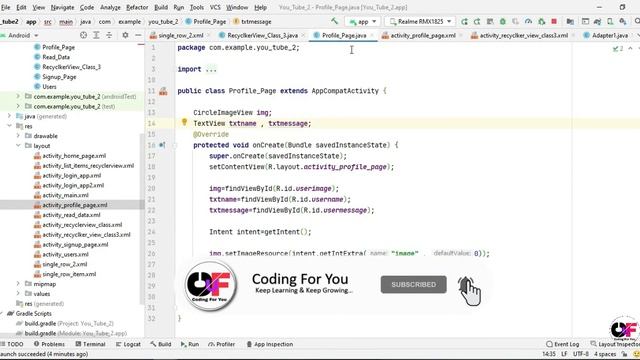Close the single_row_2.xml tab
The image size is (640, 360).
tap(208, 36)
